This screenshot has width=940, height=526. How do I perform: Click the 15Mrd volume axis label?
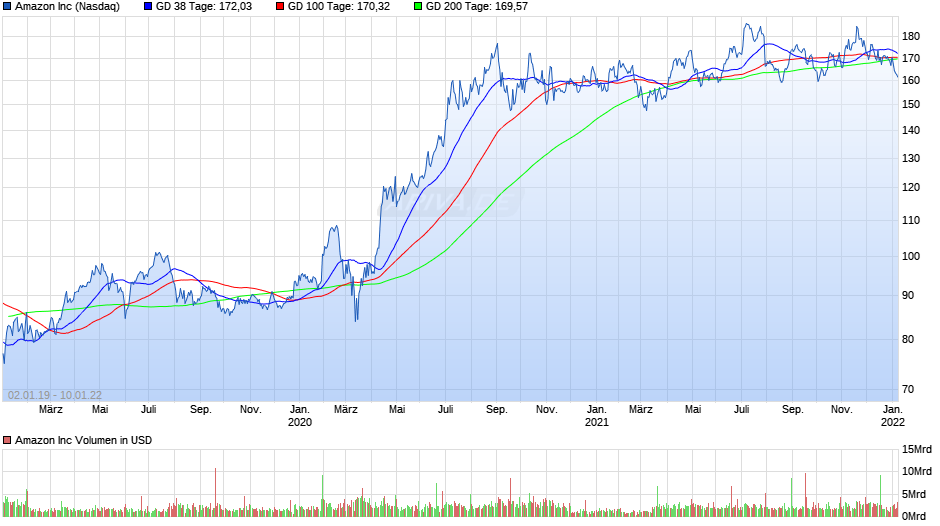coord(917,449)
